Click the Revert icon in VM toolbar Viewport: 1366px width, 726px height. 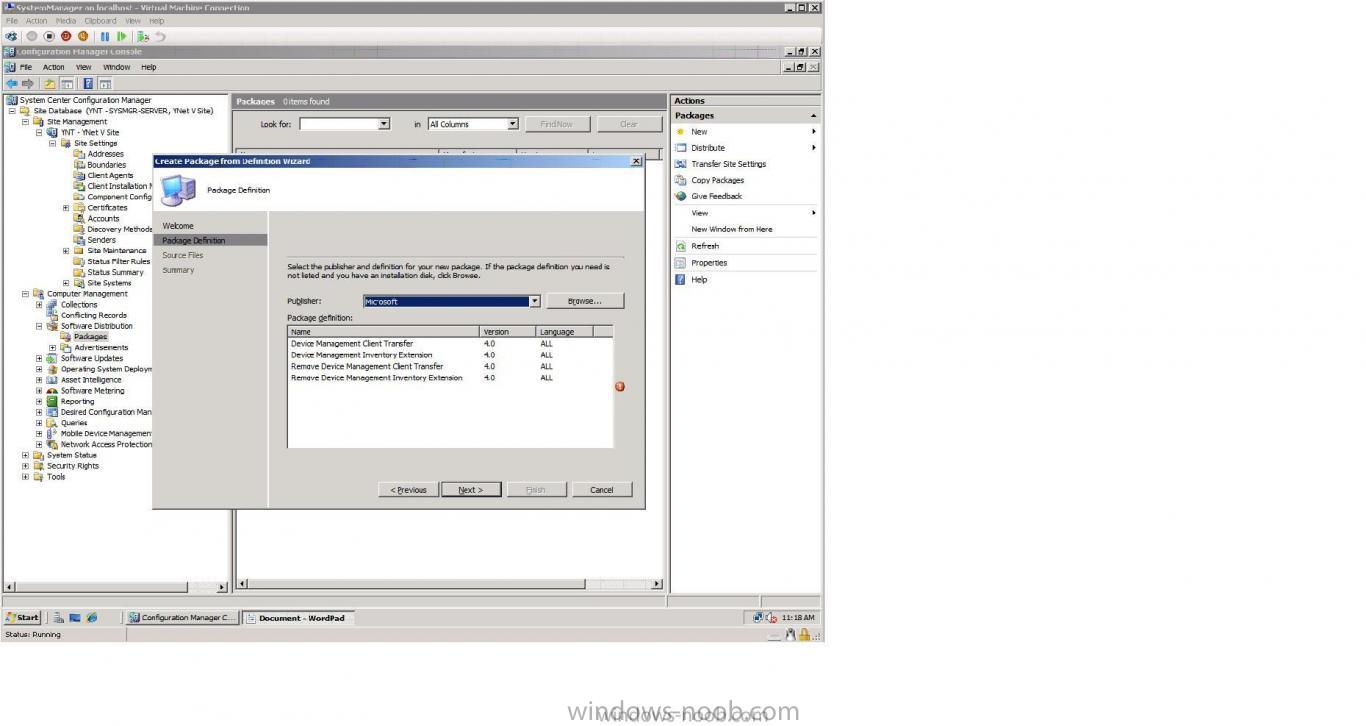[x=160, y=36]
